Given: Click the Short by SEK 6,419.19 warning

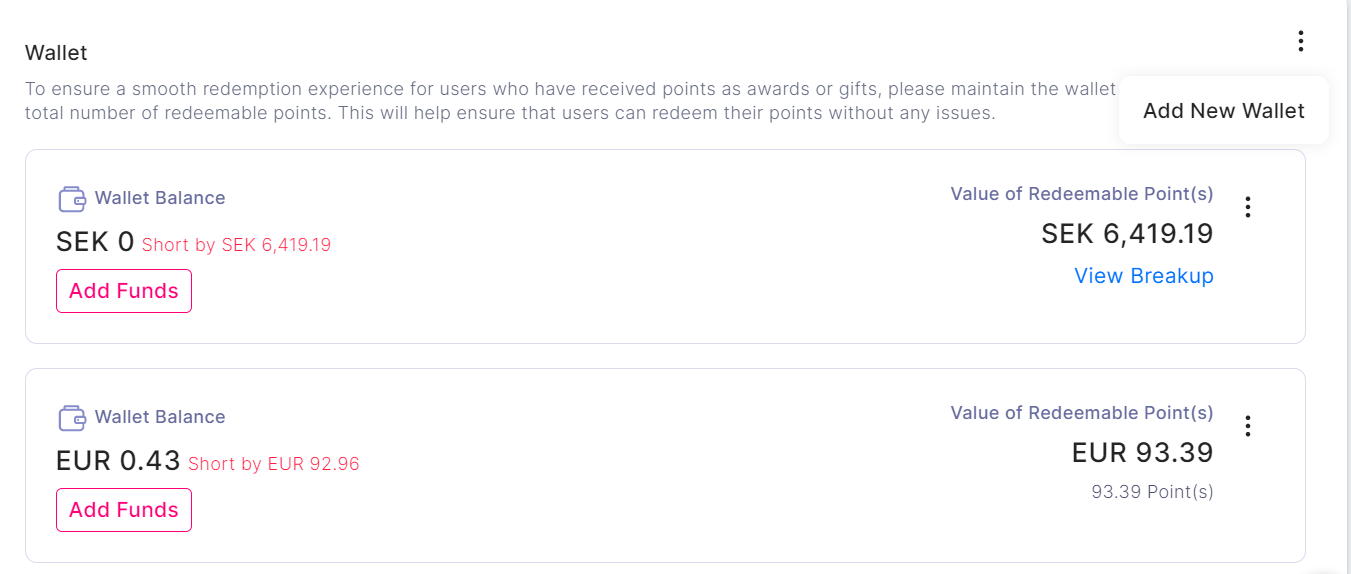Looking at the screenshot, I should [x=236, y=245].
